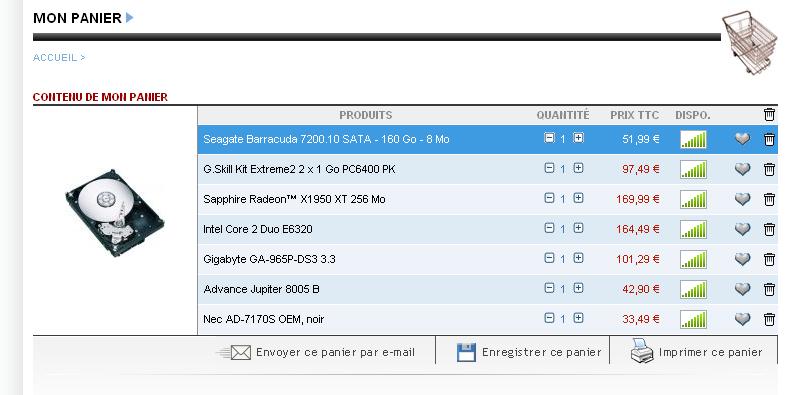The width and height of the screenshot is (795, 395).
Task: Delete the Nec AD-7170S OEM item
Action: (769, 319)
